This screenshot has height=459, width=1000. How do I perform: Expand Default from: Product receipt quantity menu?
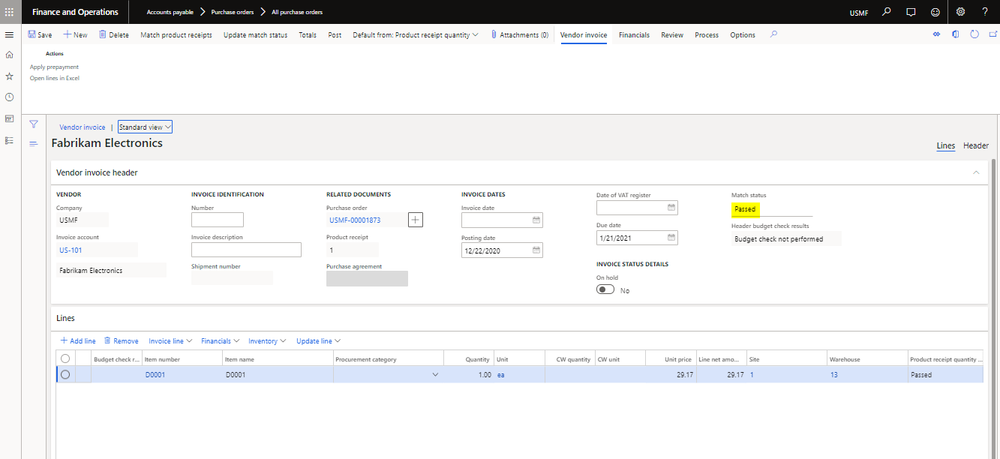[x=415, y=35]
